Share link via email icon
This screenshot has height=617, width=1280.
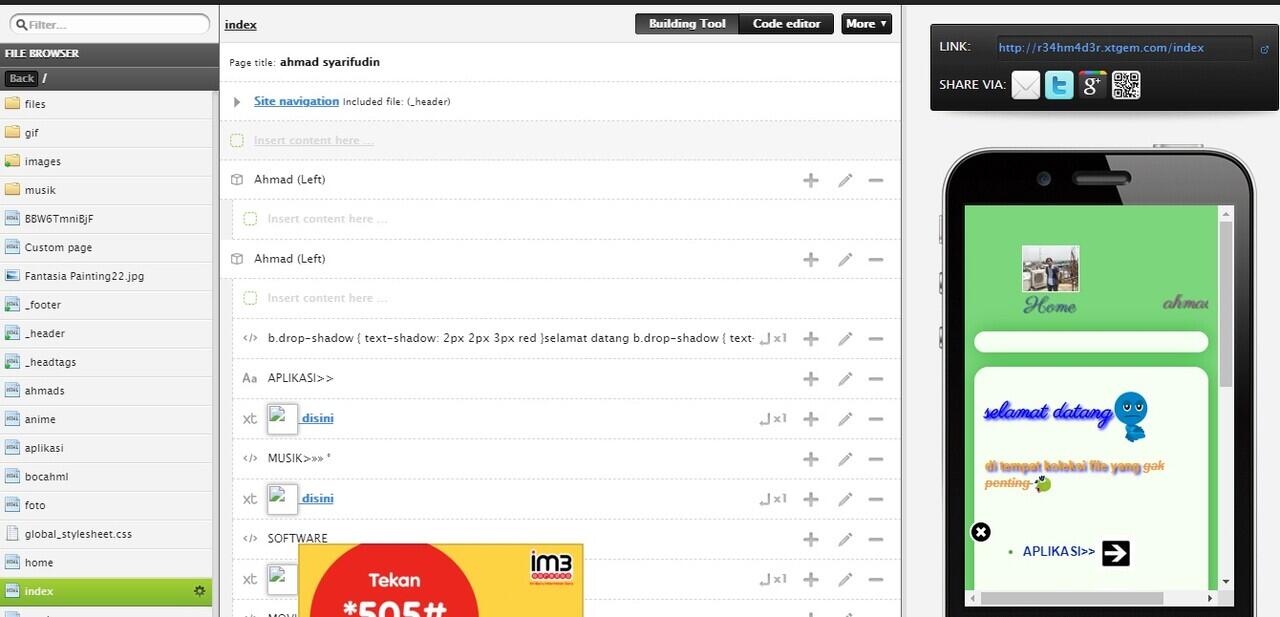(x=1026, y=85)
